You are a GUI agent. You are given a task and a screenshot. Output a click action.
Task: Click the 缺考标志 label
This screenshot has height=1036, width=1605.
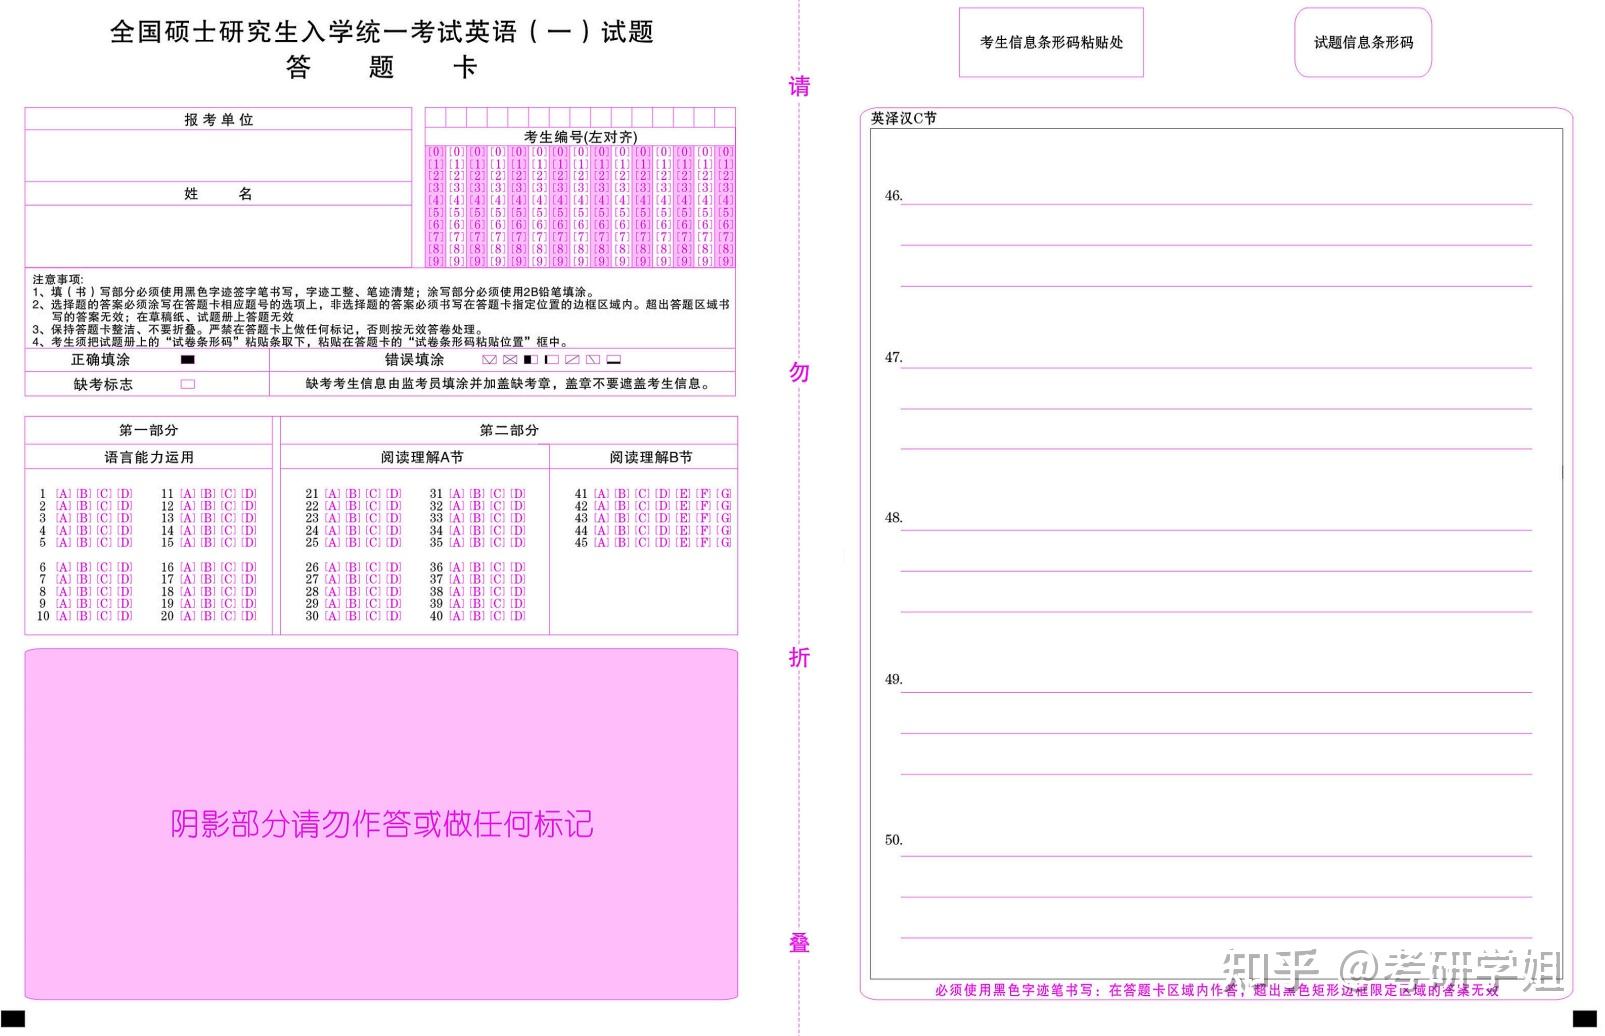point(103,384)
